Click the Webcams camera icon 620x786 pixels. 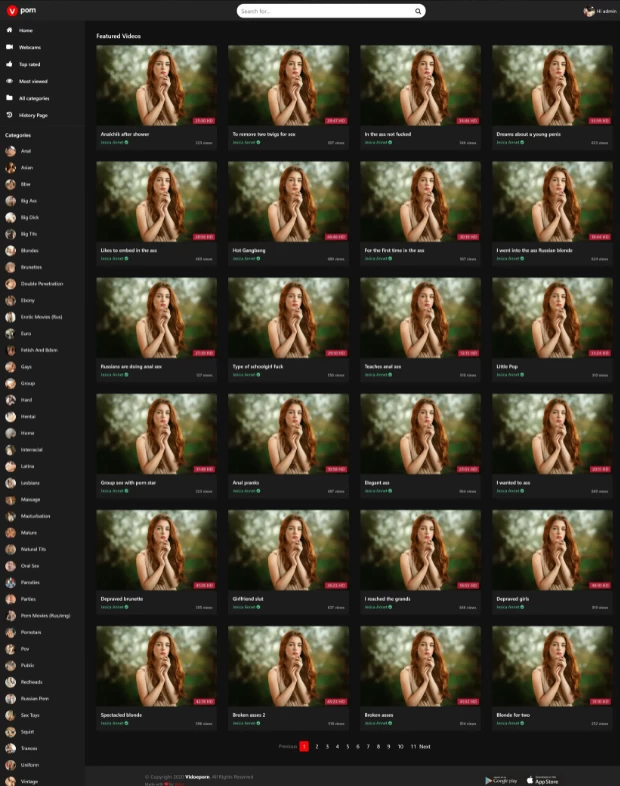tap(9, 47)
